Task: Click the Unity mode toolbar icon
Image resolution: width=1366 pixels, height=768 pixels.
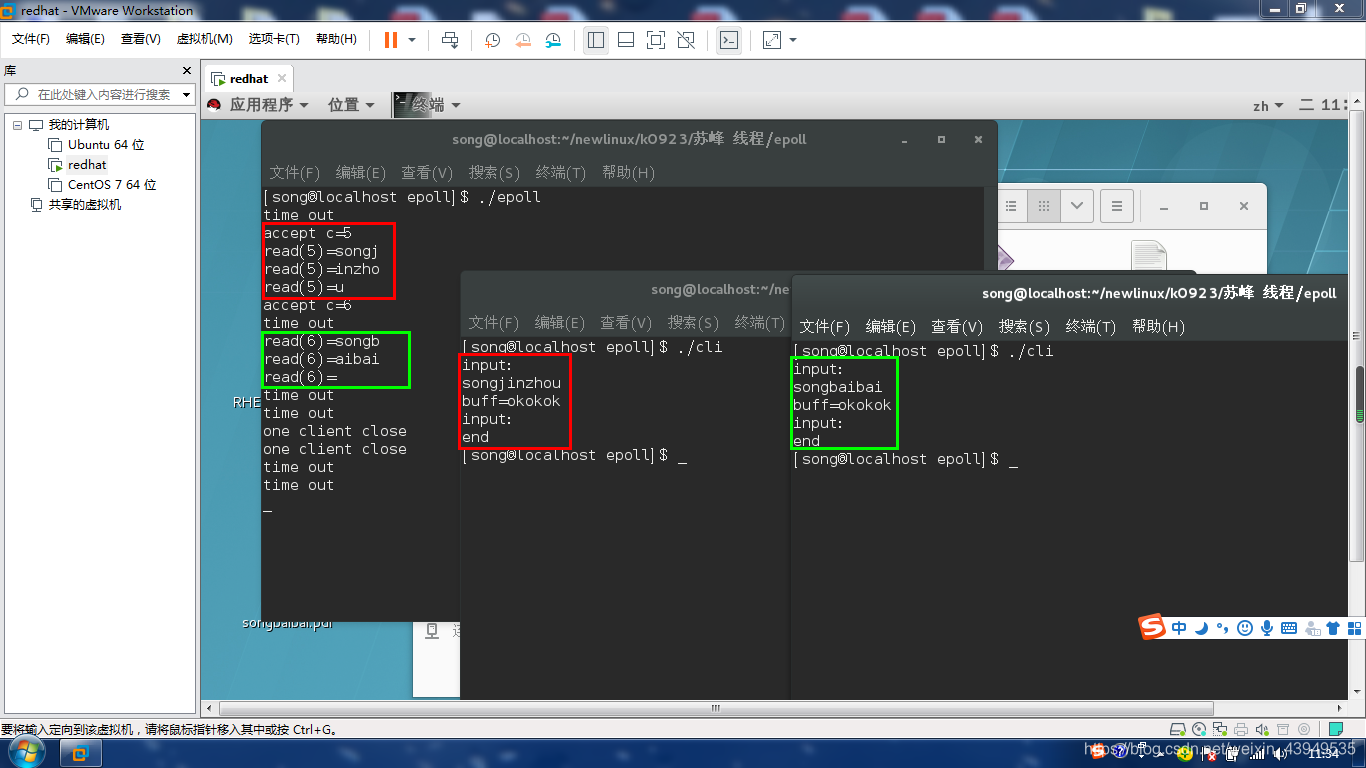Action: pyautogui.click(x=686, y=40)
